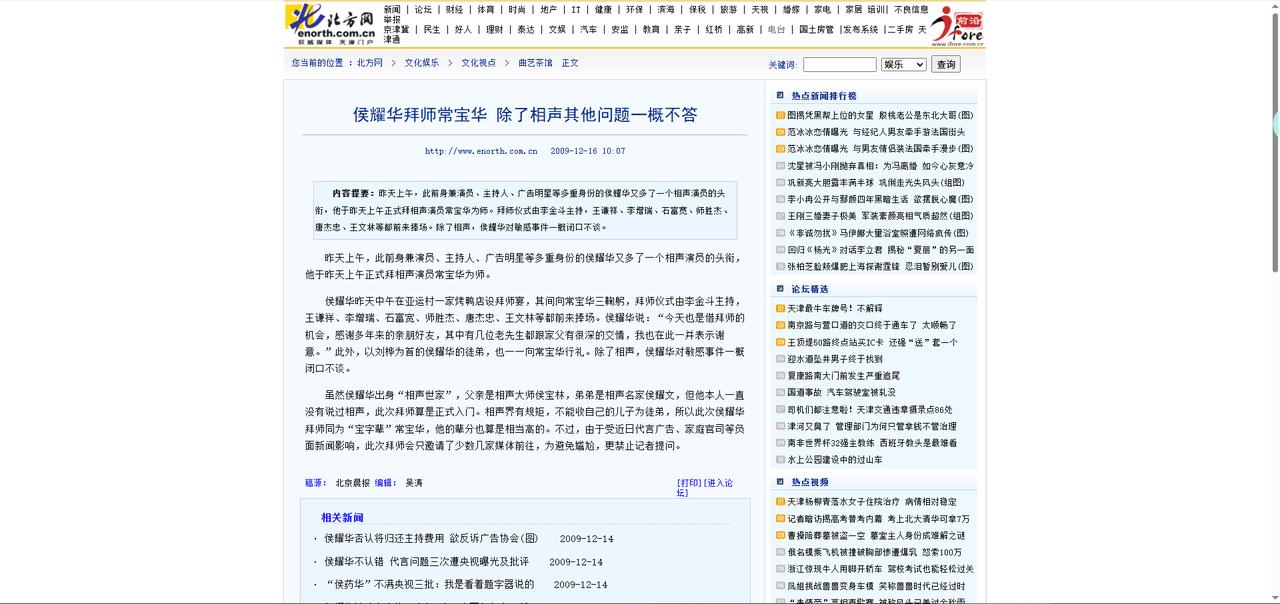Click the icon beside 论坛精选 heading
This screenshot has height=604, width=1280.
pyautogui.click(x=779, y=289)
